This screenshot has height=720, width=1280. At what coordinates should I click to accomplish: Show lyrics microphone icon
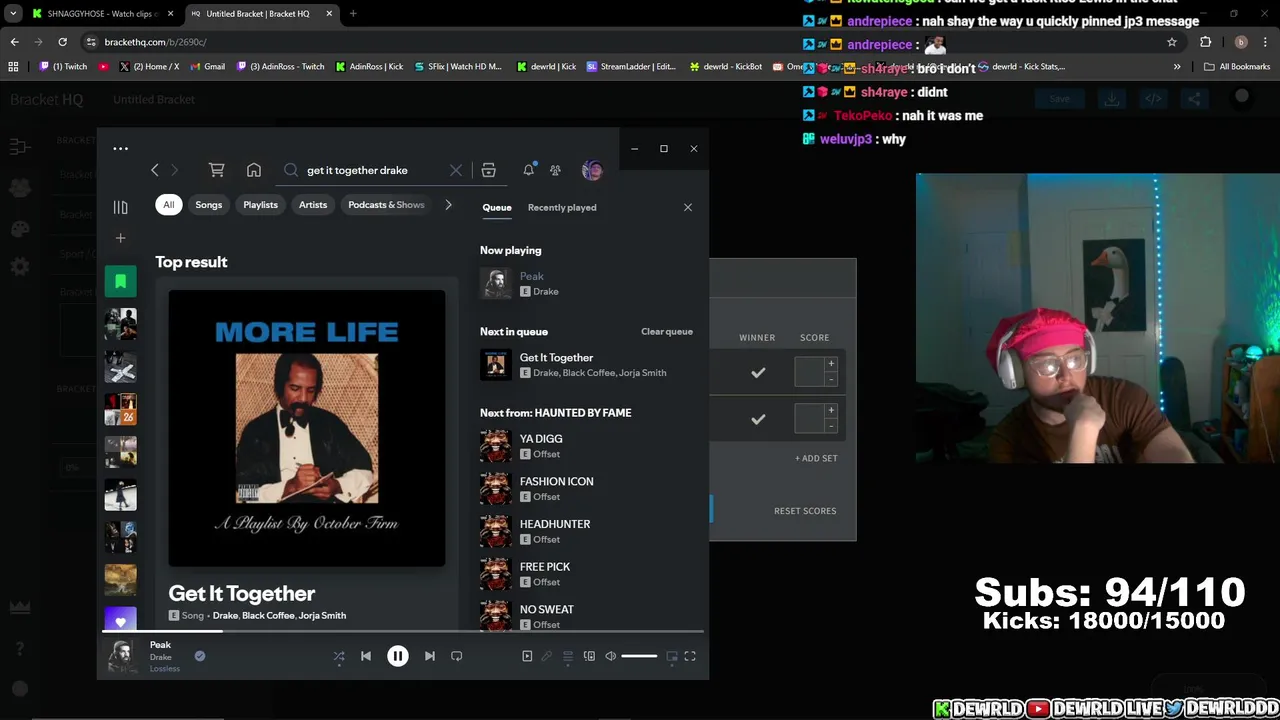pyautogui.click(x=547, y=656)
